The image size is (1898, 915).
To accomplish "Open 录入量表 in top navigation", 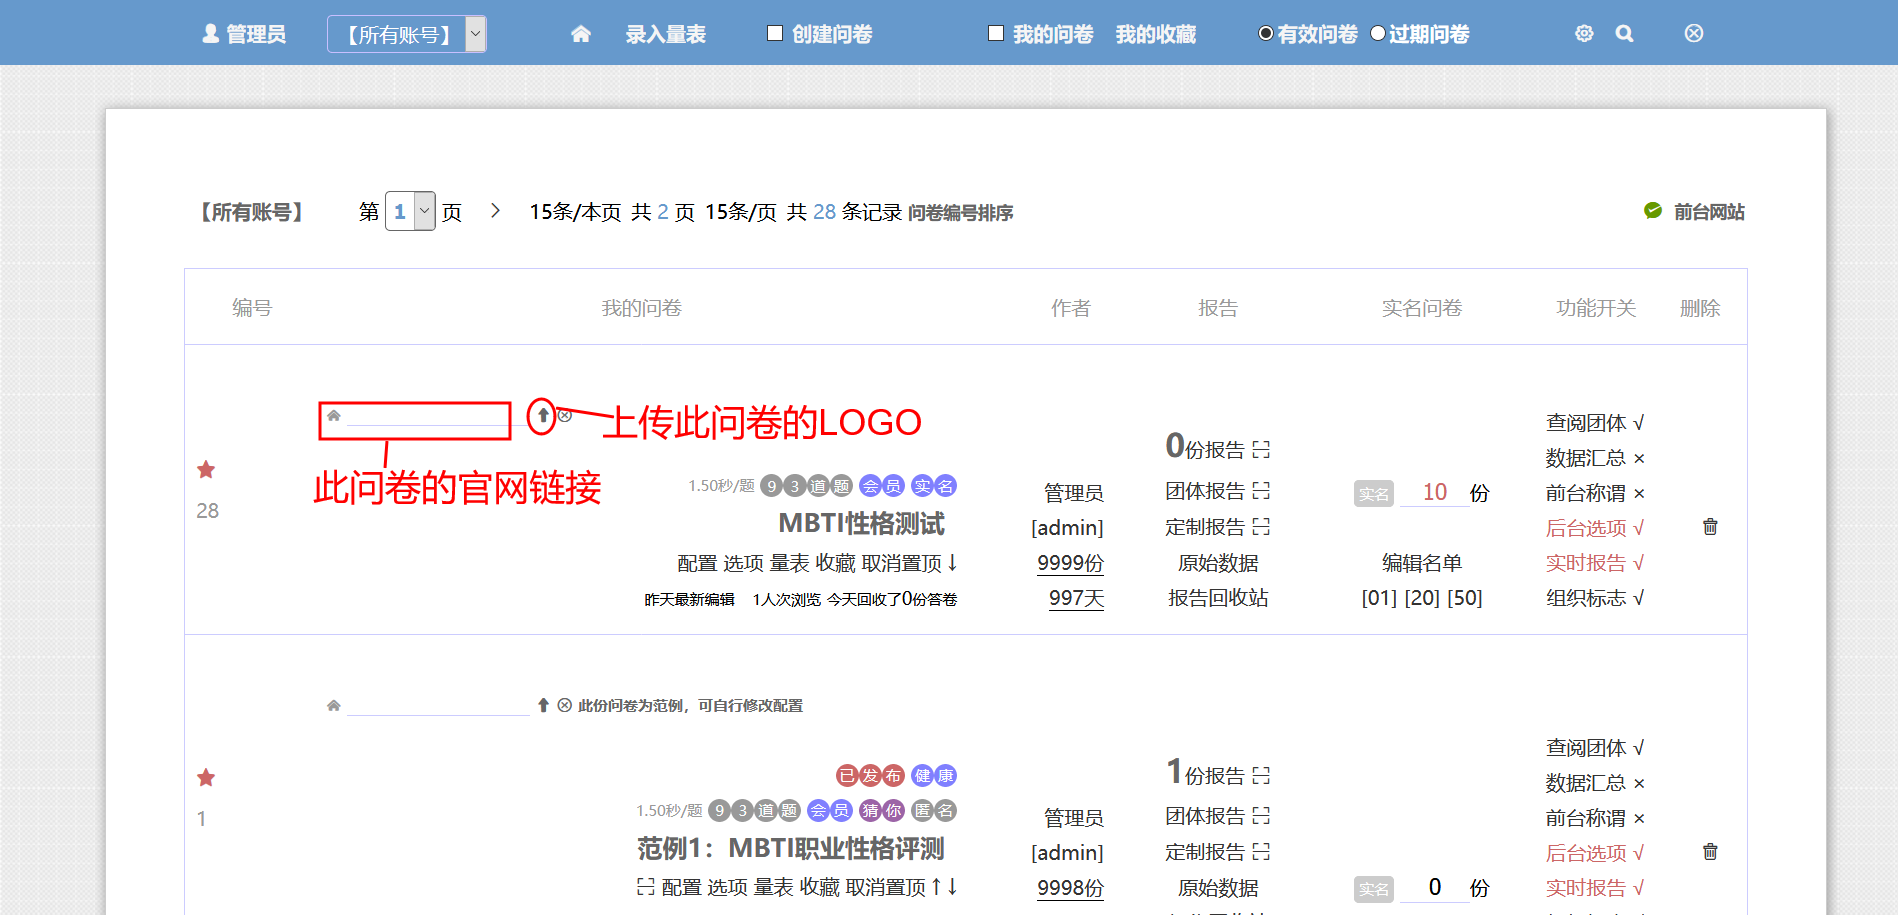I will pos(665,34).
